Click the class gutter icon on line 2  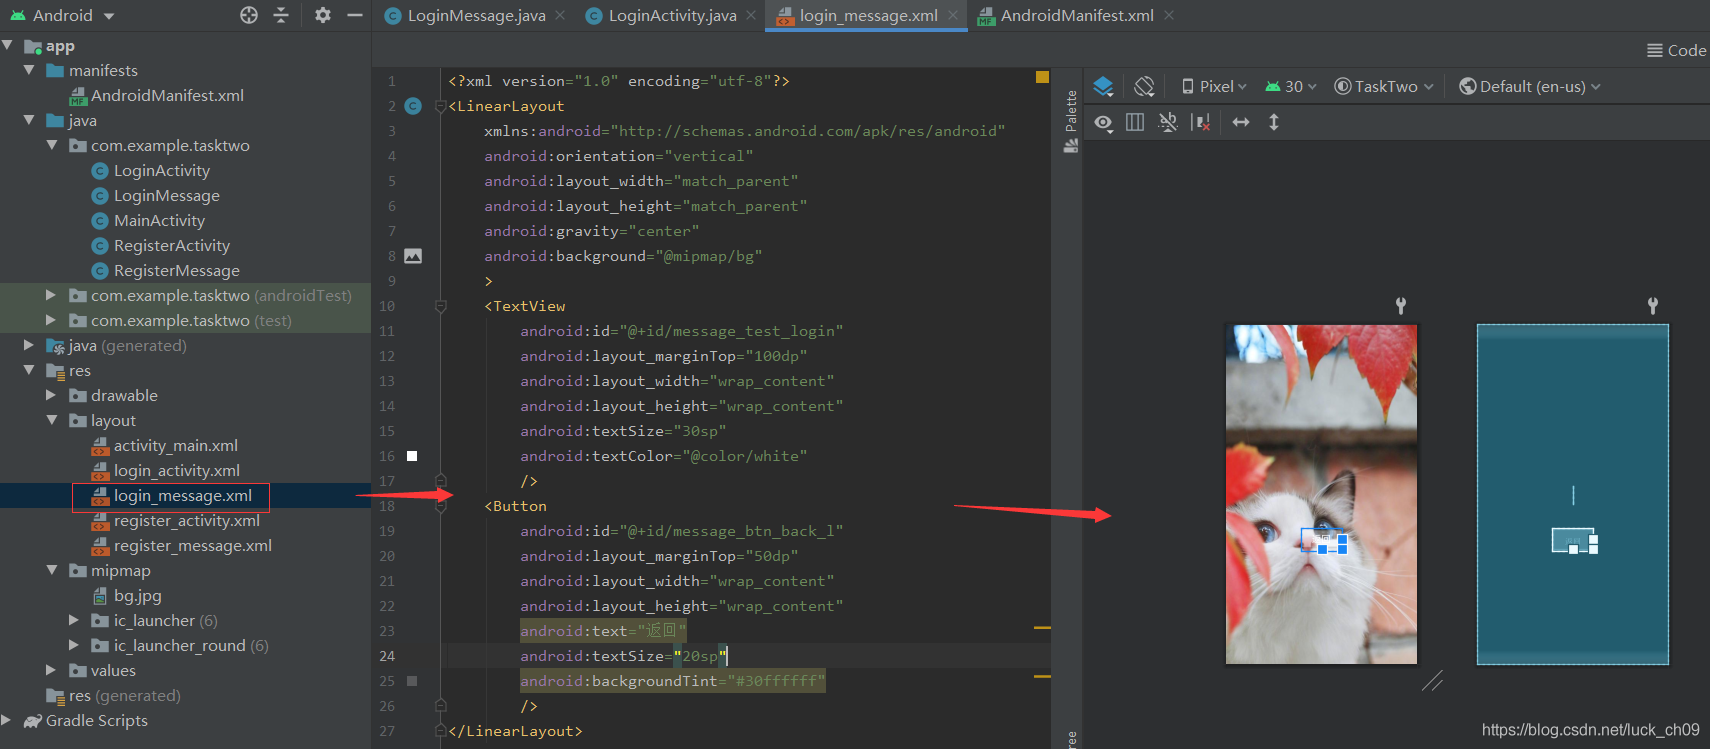pos(413,106)
